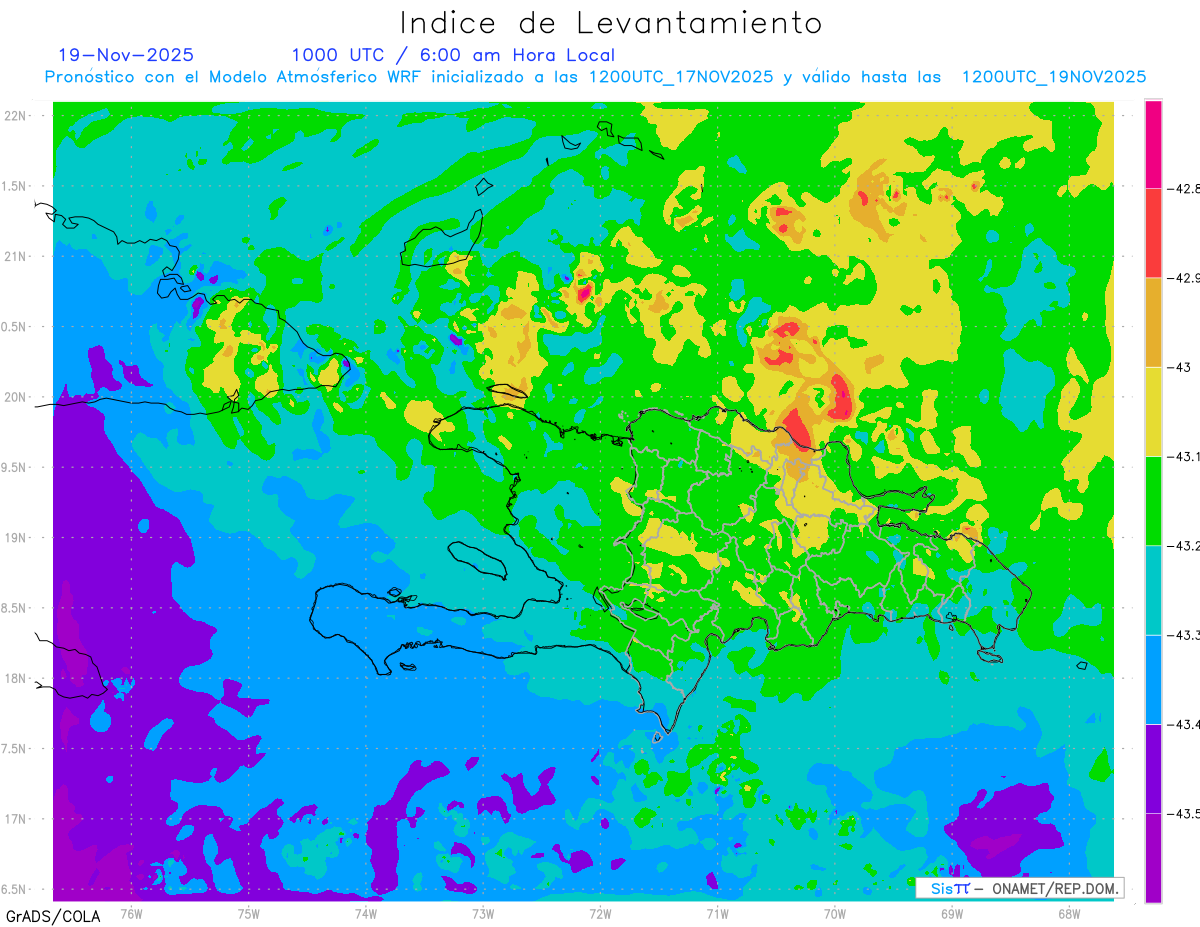Screen dimensions: 1200x927
Task: Click the "1200UTC_19NOV2025" valid time
Action: pos(1053,77)
